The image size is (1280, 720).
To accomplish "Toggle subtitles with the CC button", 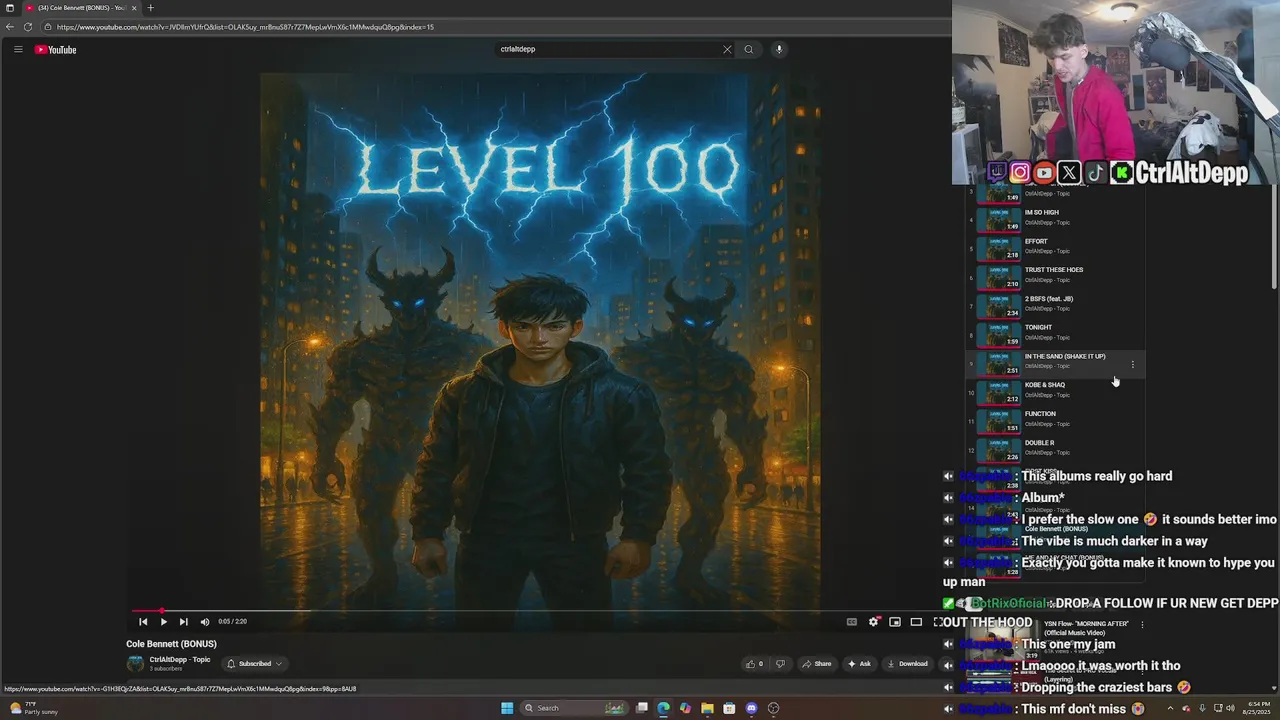I will 852,622.
